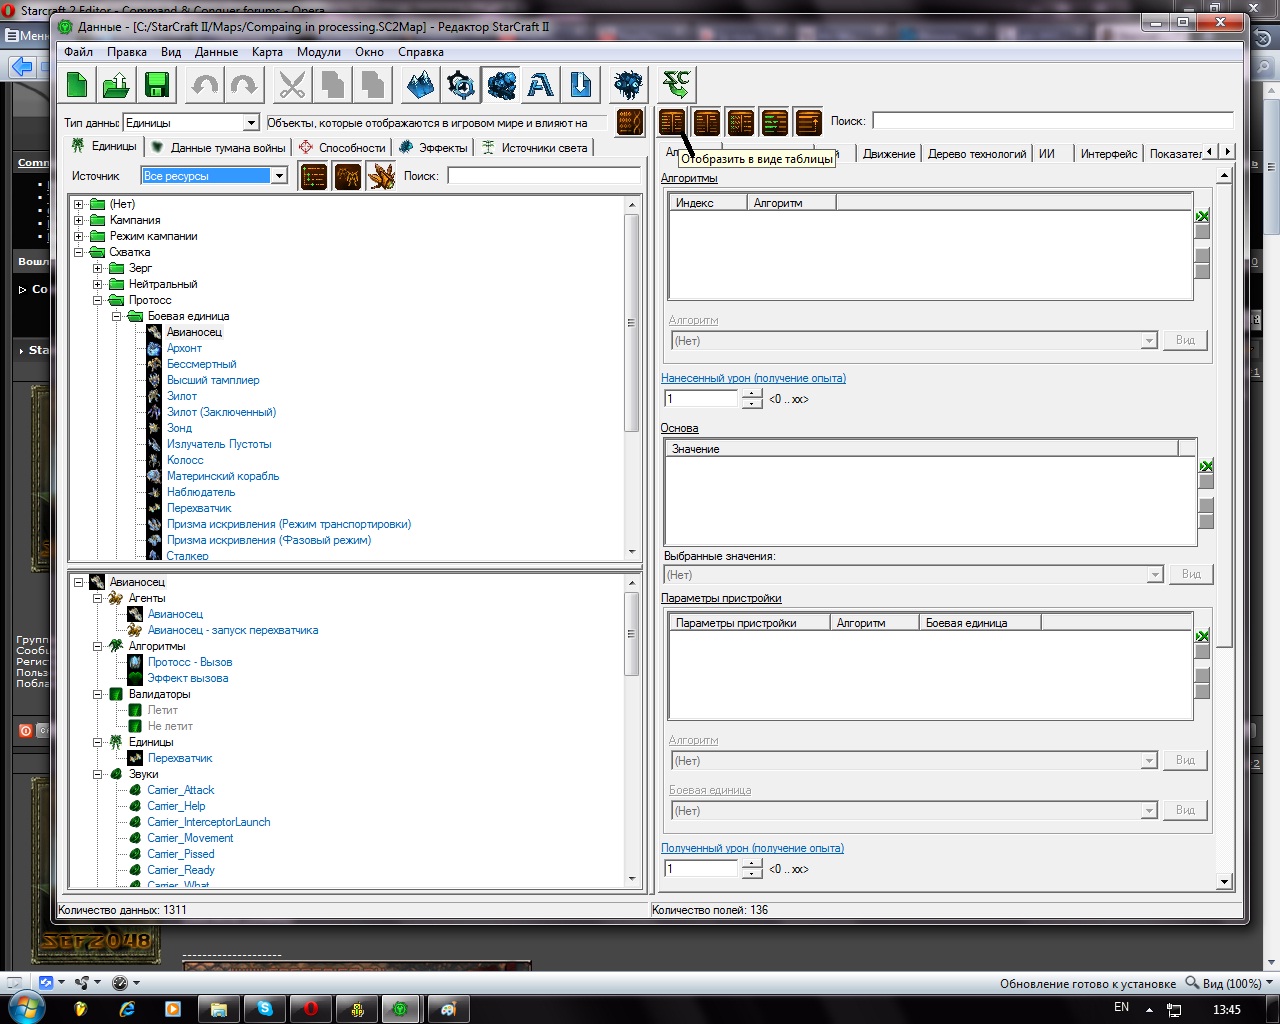Select Протосс - Вызов in lower tree
The image size is (1280, 1024).
pyautogui.click(x=190, y=662)
